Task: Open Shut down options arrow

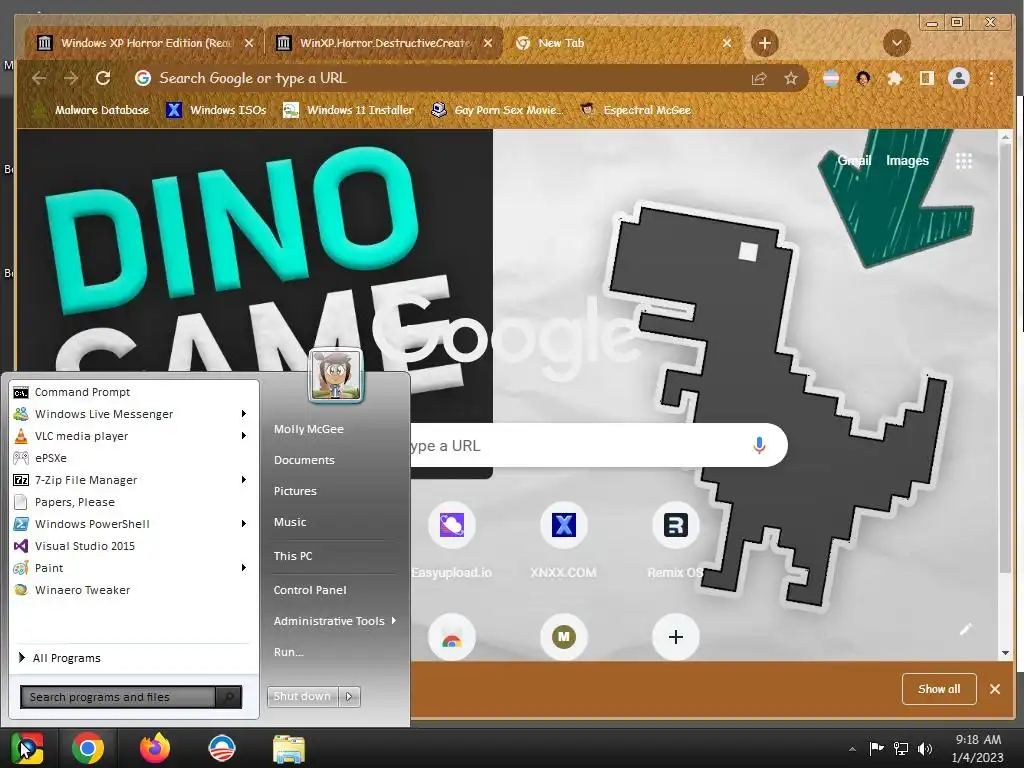Action: point(349,696)
